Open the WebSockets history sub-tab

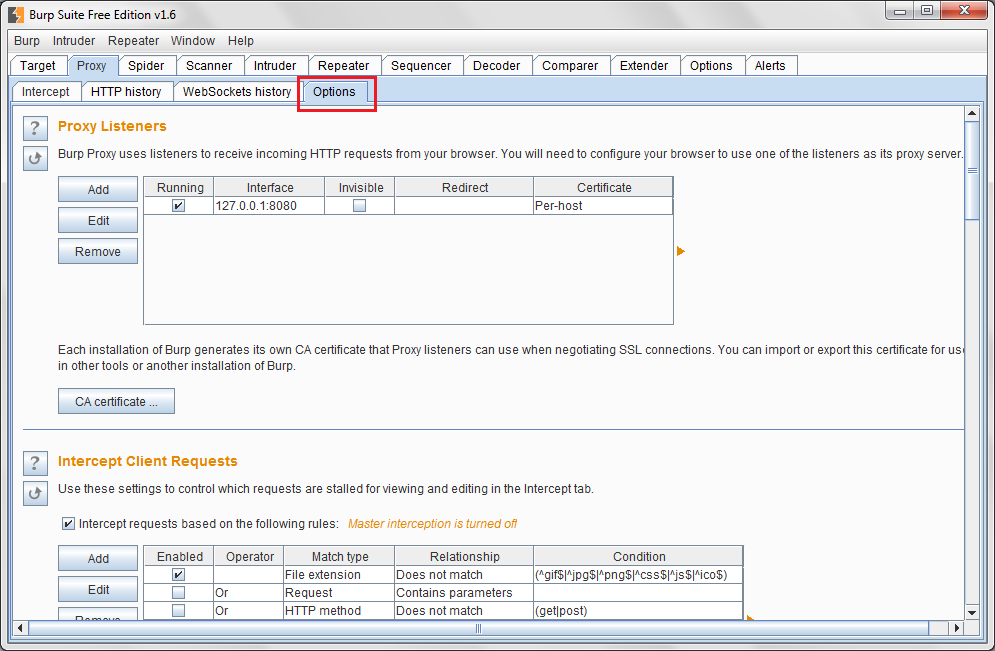[x=237, y=91]
